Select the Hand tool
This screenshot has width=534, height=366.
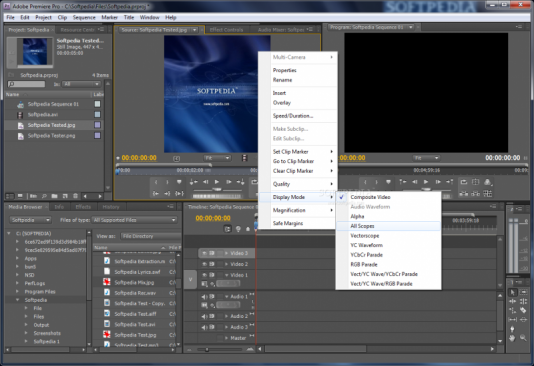click(x=513, y=338)
